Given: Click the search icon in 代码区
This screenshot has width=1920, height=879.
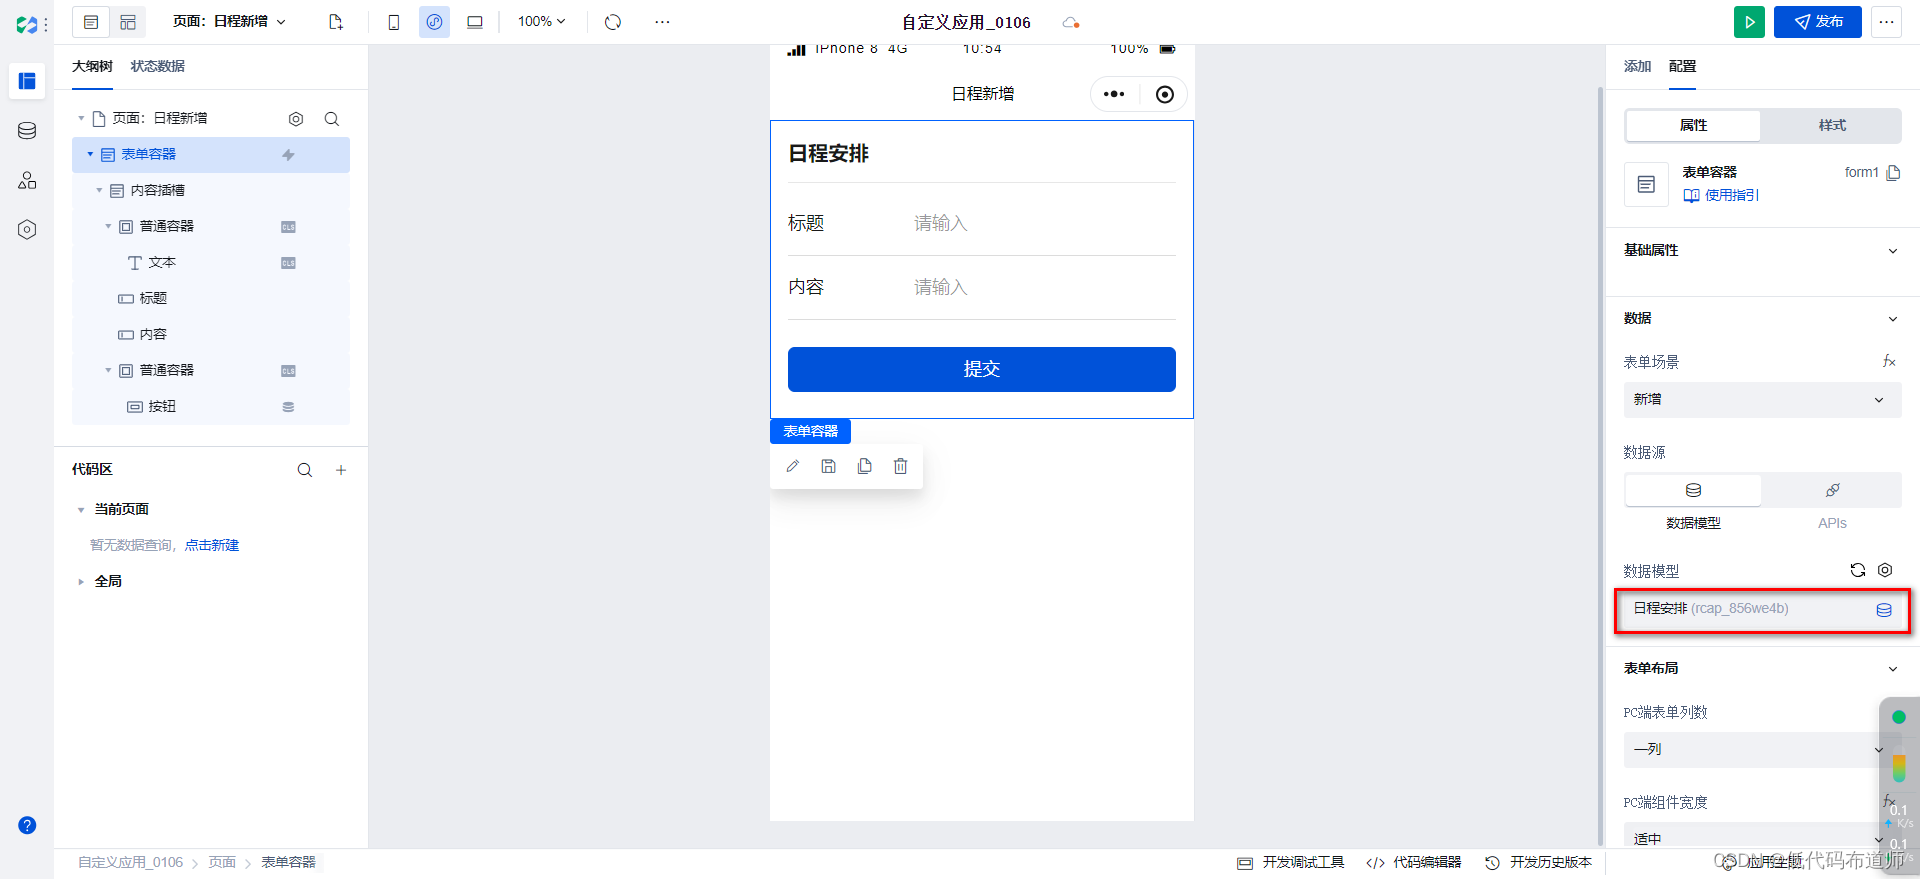Looking at the screenshot, I should tap(305, 470).
